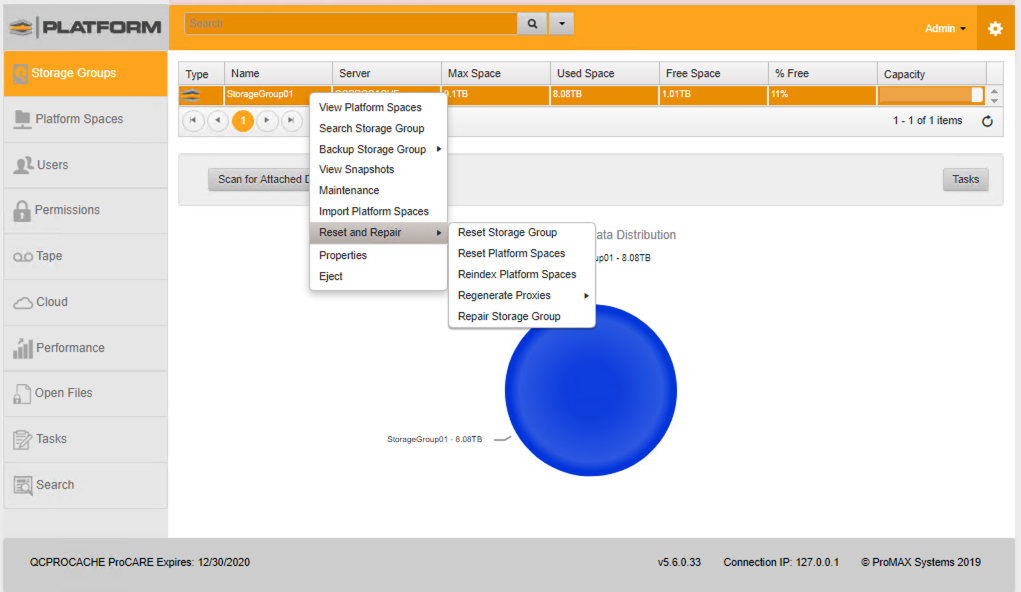This screenshot has width=1021, height=592.
Task: Open Permissions section in sidebar
Action: coord(85,210)
